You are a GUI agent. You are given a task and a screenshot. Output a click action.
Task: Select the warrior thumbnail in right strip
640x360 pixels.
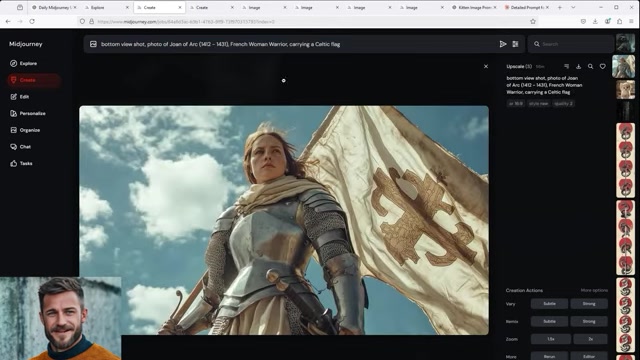click(x=623, y=66)
